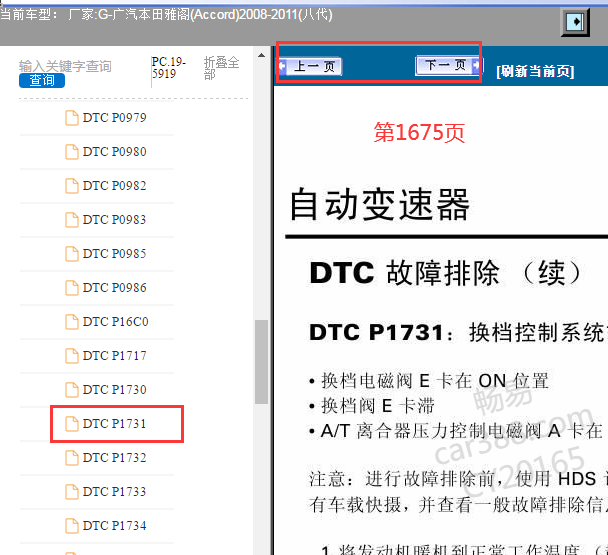Click the sidebar vertical scrollbar thumb
Screen dimensions: 608x555
pyautogui.click(x=261, y=362)
